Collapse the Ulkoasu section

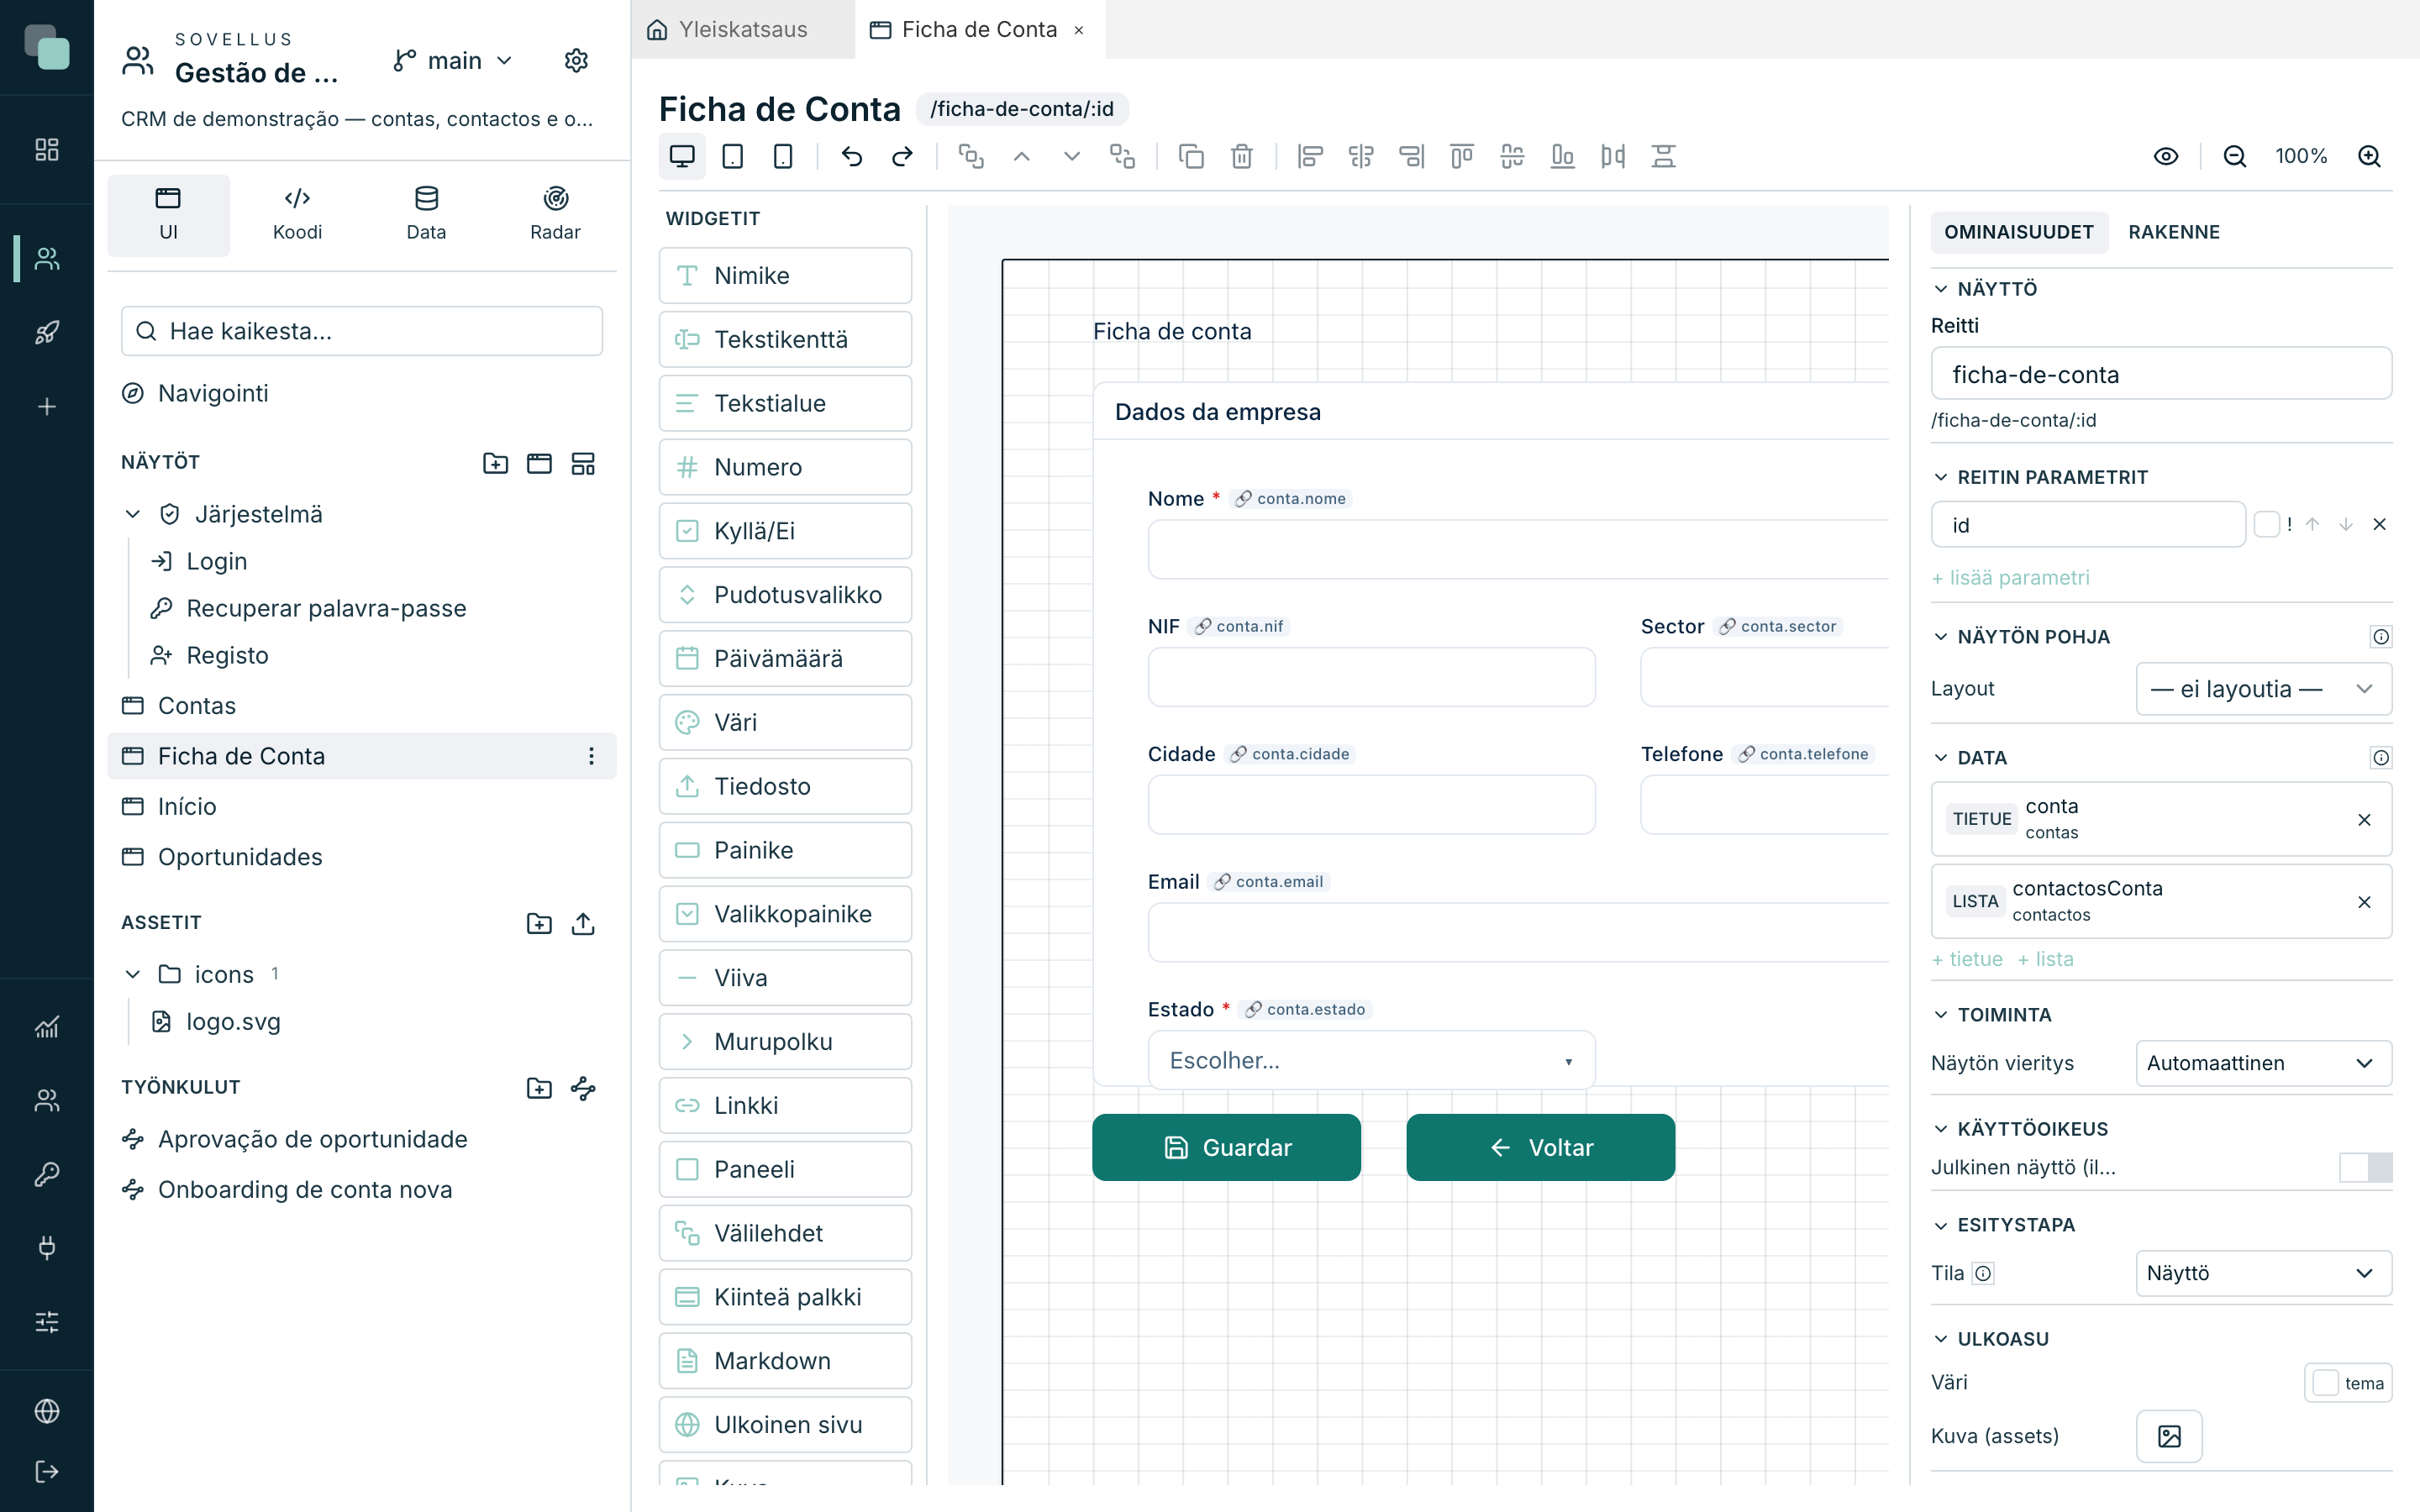1941,1339
